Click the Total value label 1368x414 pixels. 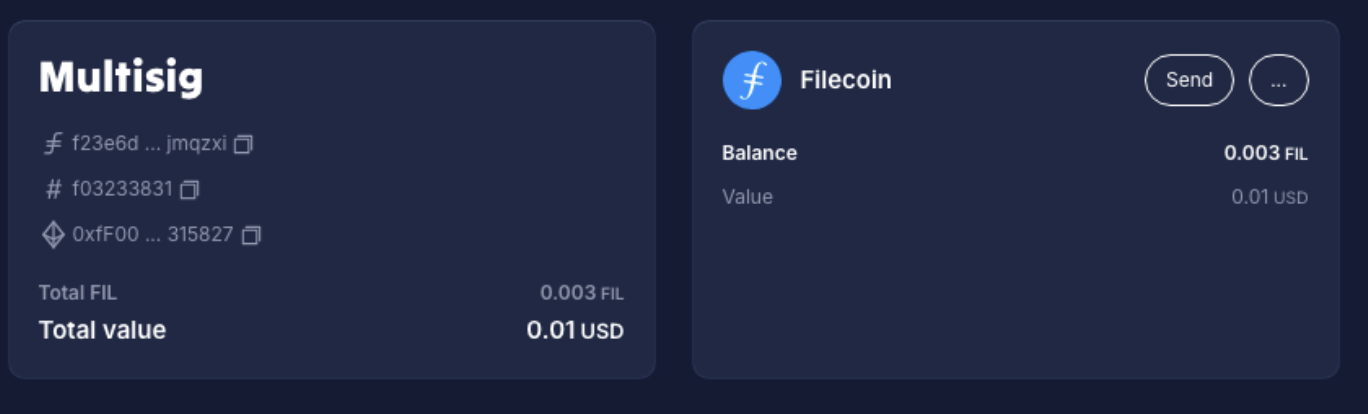[x=102, y=330]
